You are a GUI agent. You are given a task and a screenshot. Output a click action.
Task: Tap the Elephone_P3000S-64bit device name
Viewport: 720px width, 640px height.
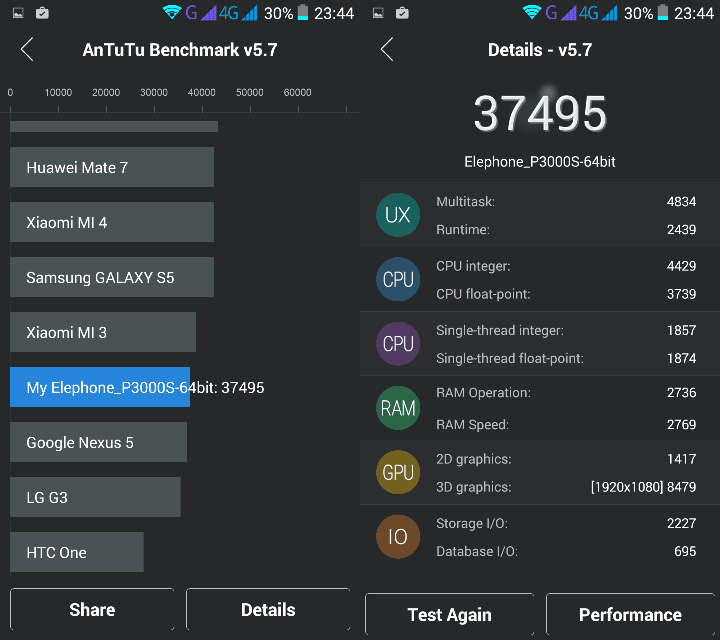click(540, 162)
